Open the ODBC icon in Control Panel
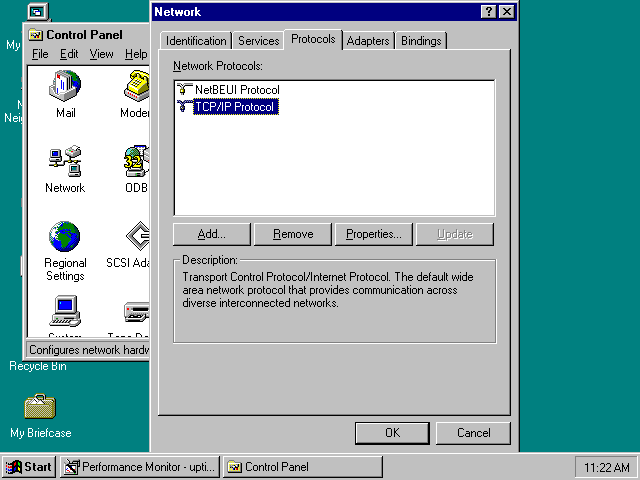 click(x=137, y=161)
